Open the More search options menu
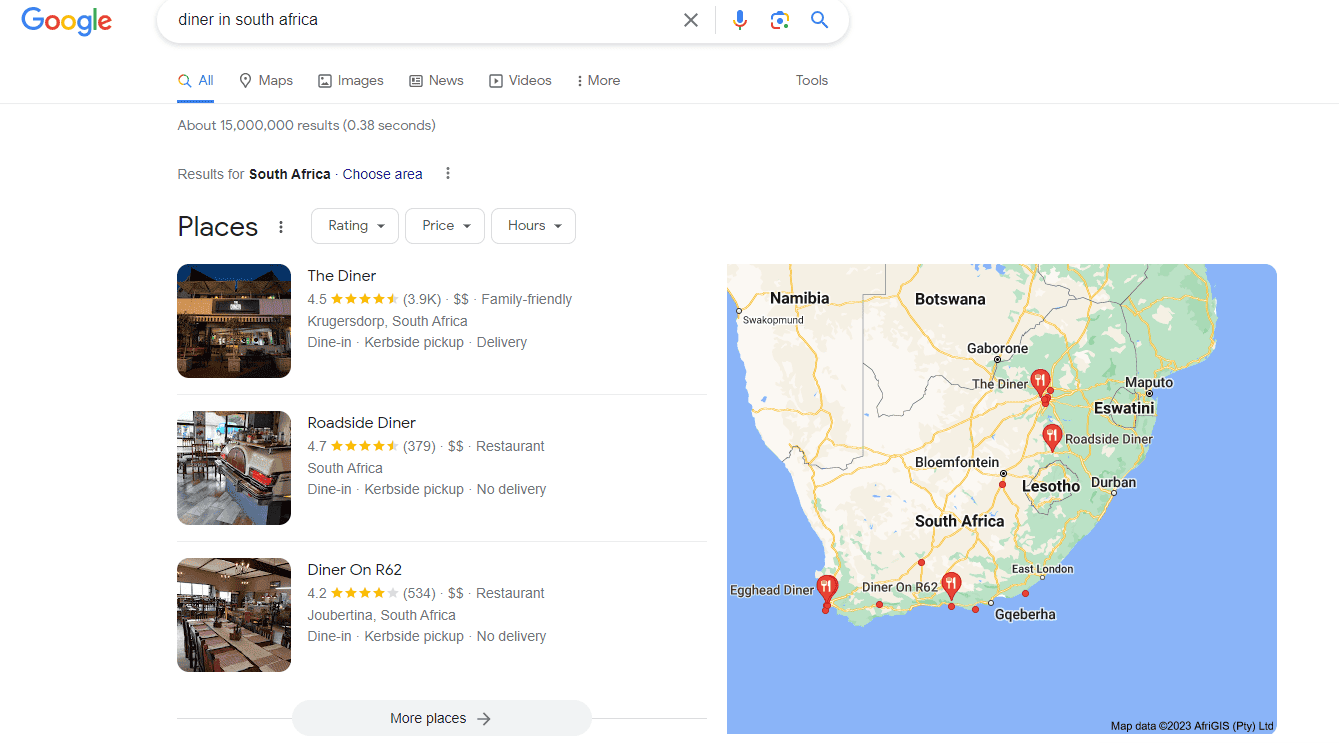1339x743 pixels. pos(597,80)
